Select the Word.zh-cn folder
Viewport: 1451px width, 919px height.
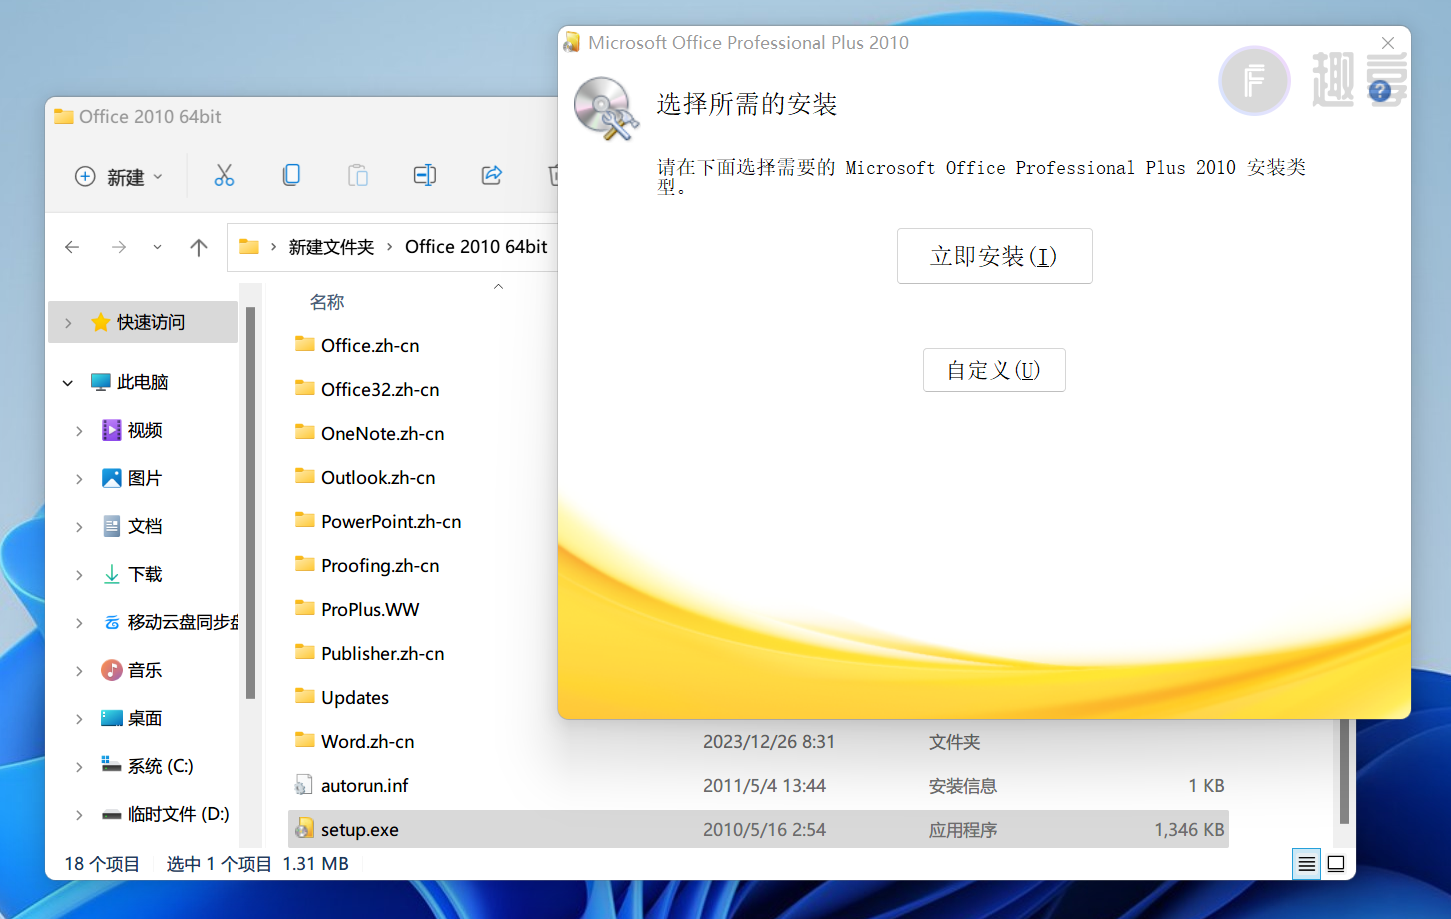(x=368, y=741)
